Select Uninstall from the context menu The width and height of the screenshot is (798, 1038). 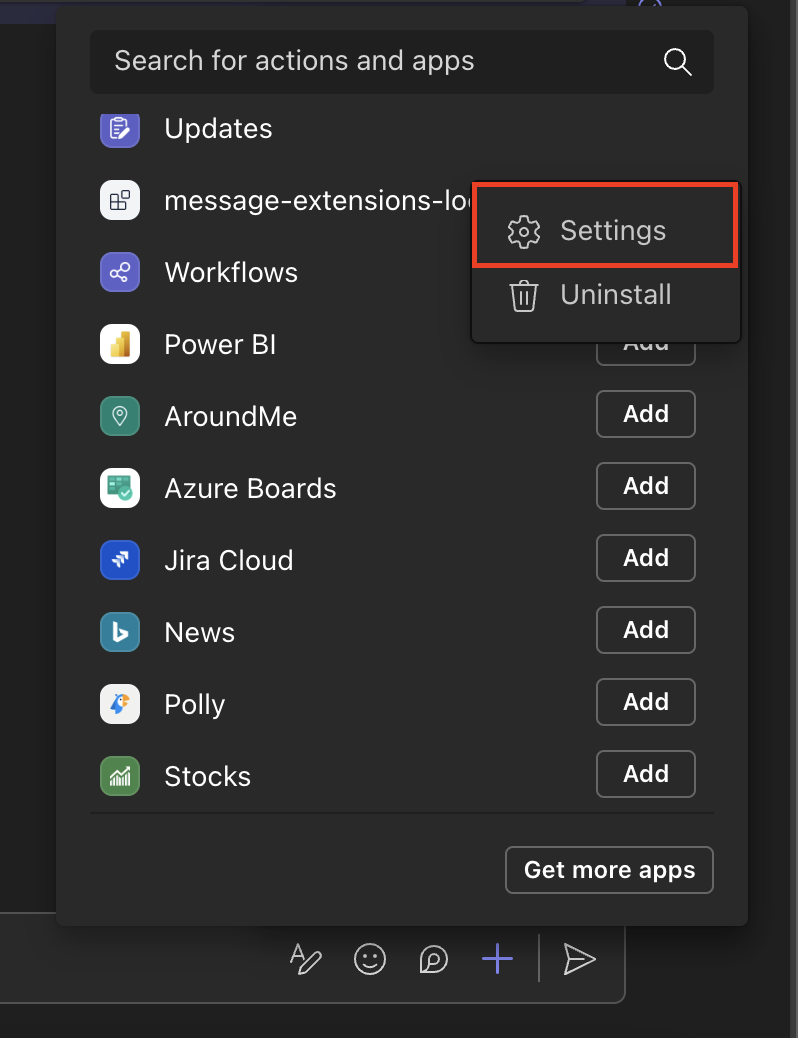click(605, 296)
